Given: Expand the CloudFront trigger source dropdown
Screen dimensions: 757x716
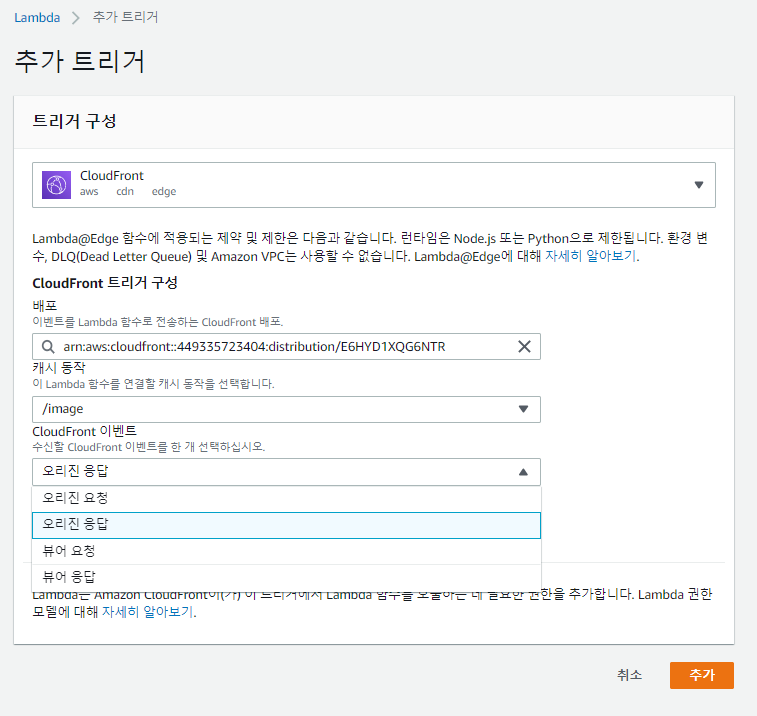Looking at the screenshot, I should tap(374, 185).
